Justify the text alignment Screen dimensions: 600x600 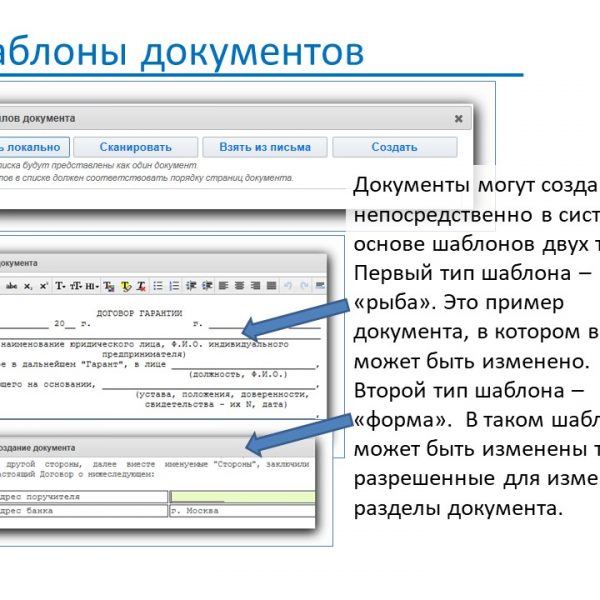(x=271, y=286)
